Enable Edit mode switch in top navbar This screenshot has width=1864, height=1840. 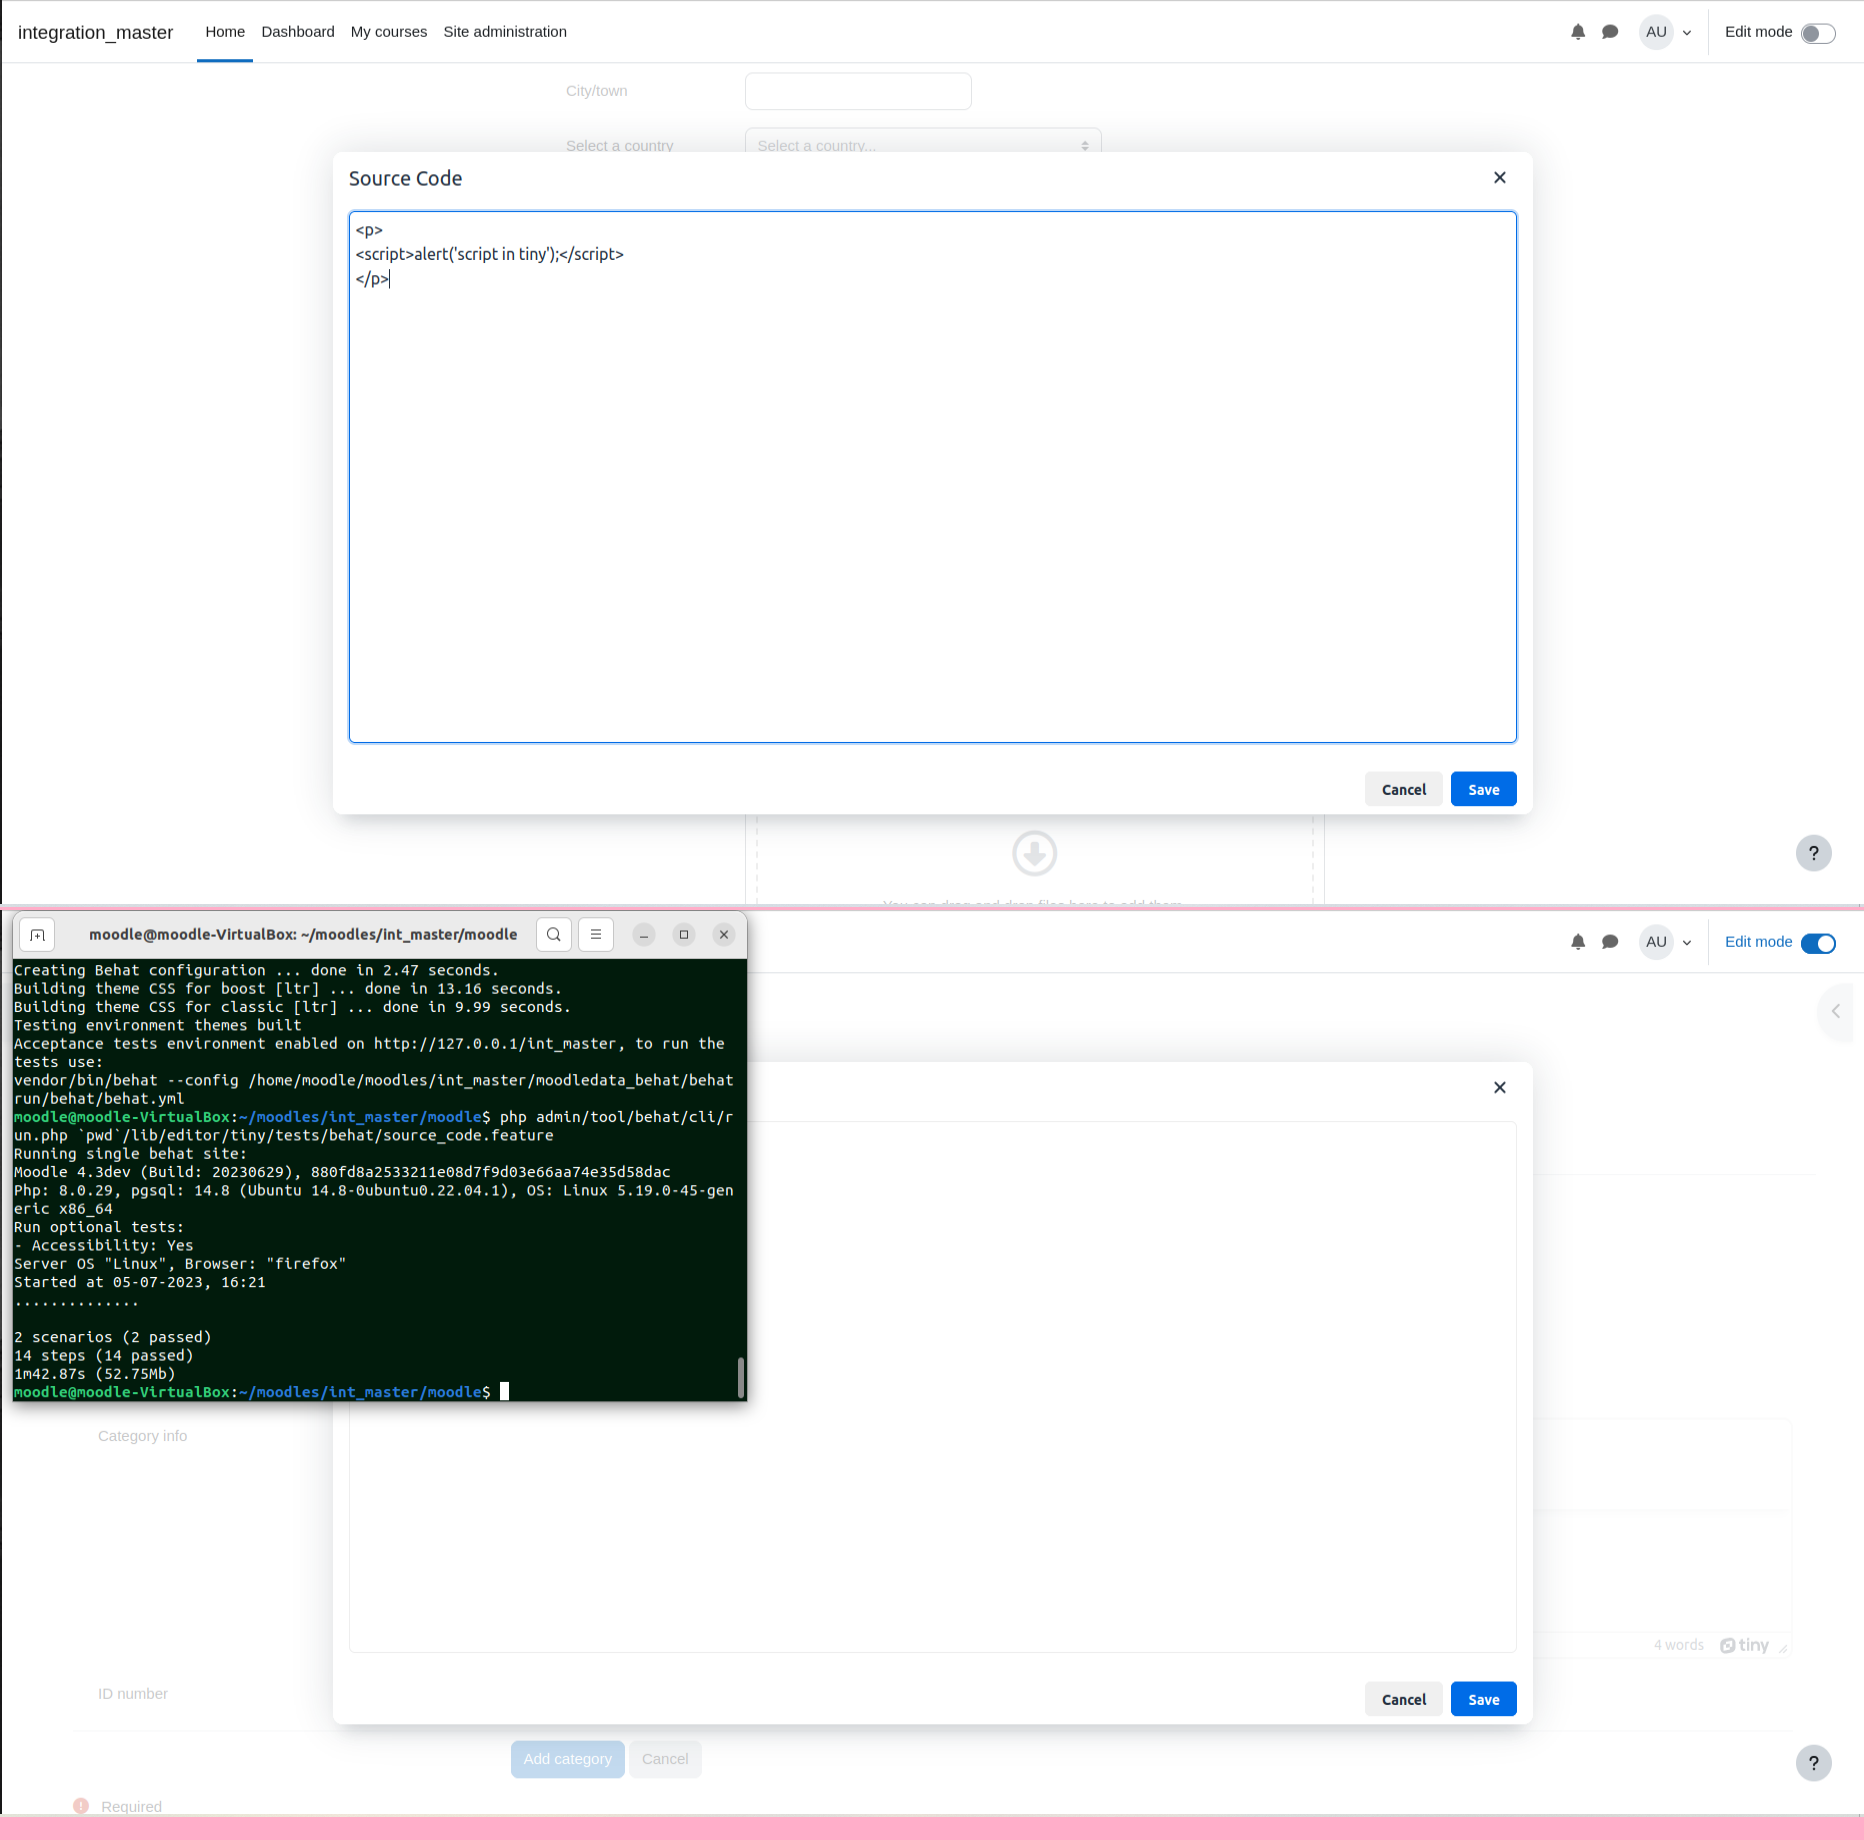[x=1818, y=33]
